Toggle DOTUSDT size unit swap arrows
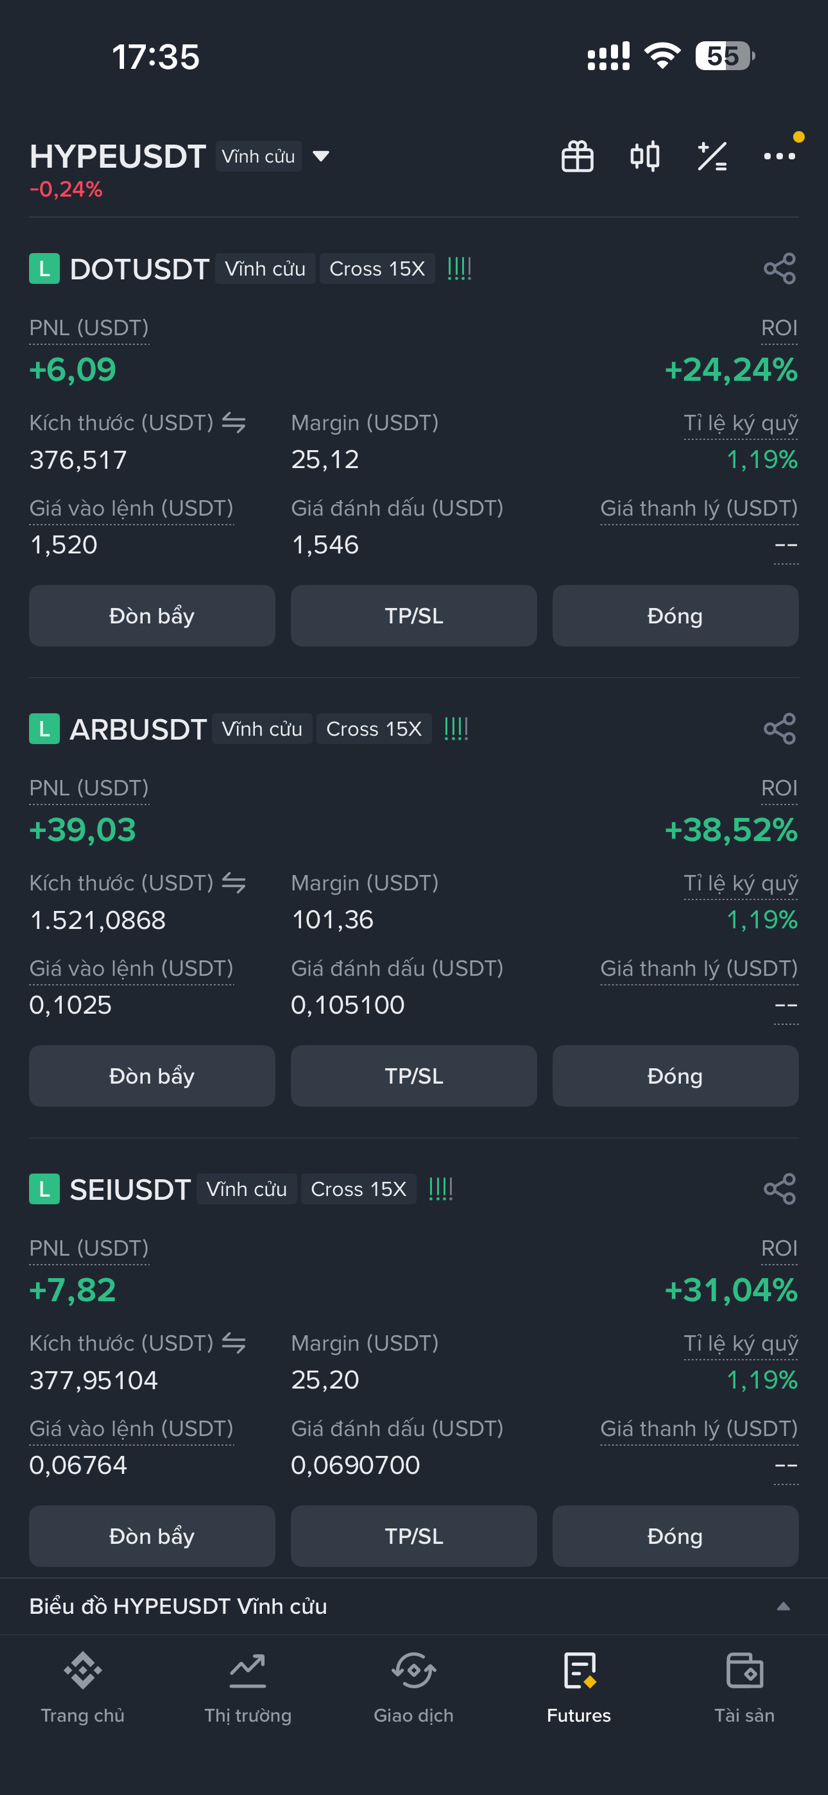The image size is (828, 1795). (x=234, y=423)
